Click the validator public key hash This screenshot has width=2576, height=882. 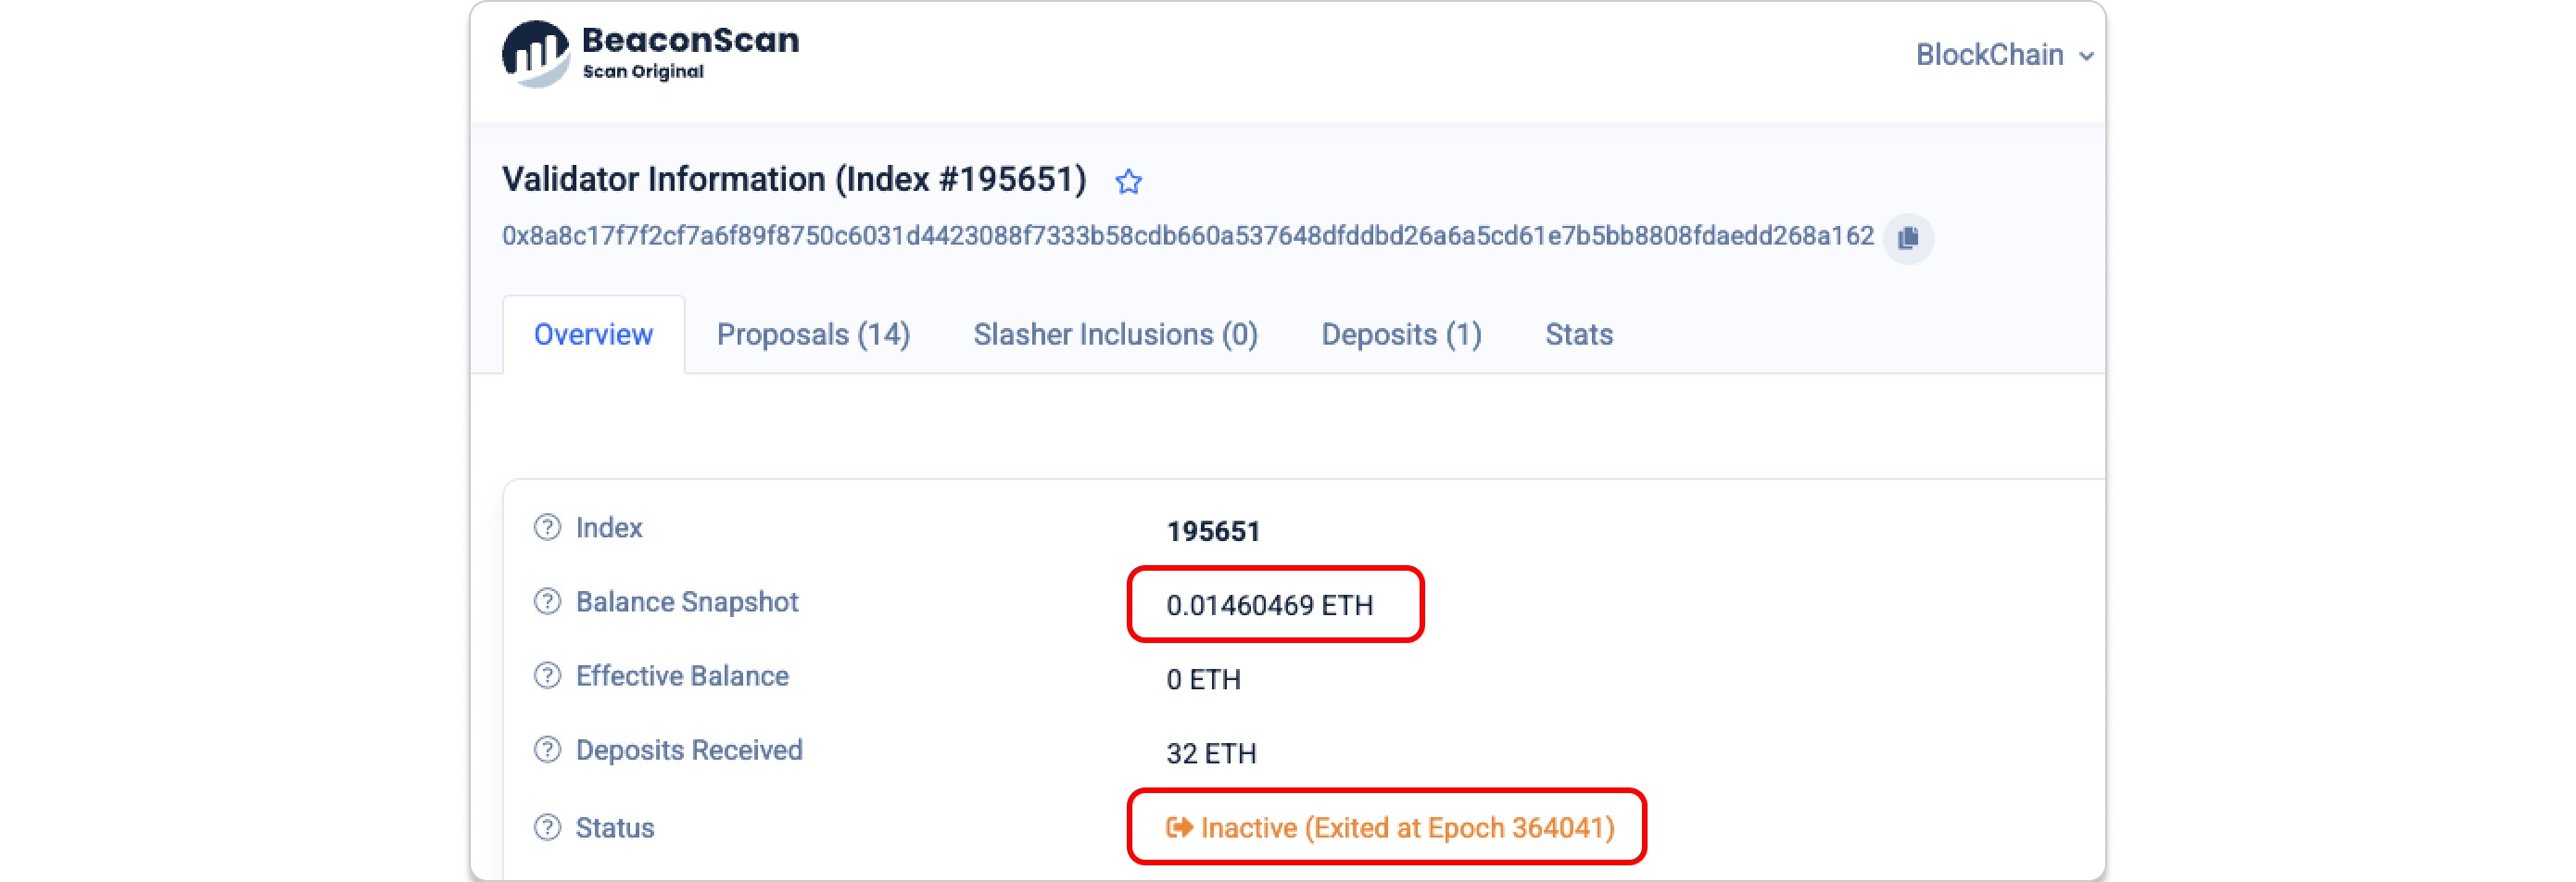[1187, 236]
